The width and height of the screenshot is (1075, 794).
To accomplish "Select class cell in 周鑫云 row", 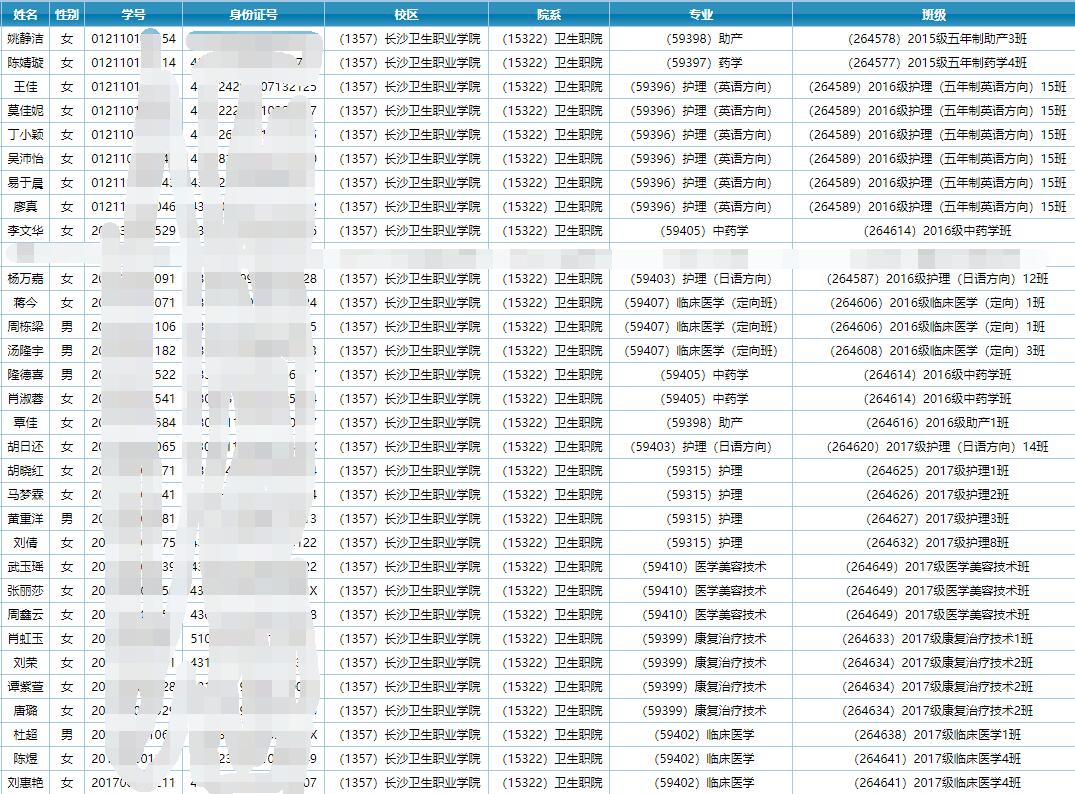I will (x=933, y=615).
